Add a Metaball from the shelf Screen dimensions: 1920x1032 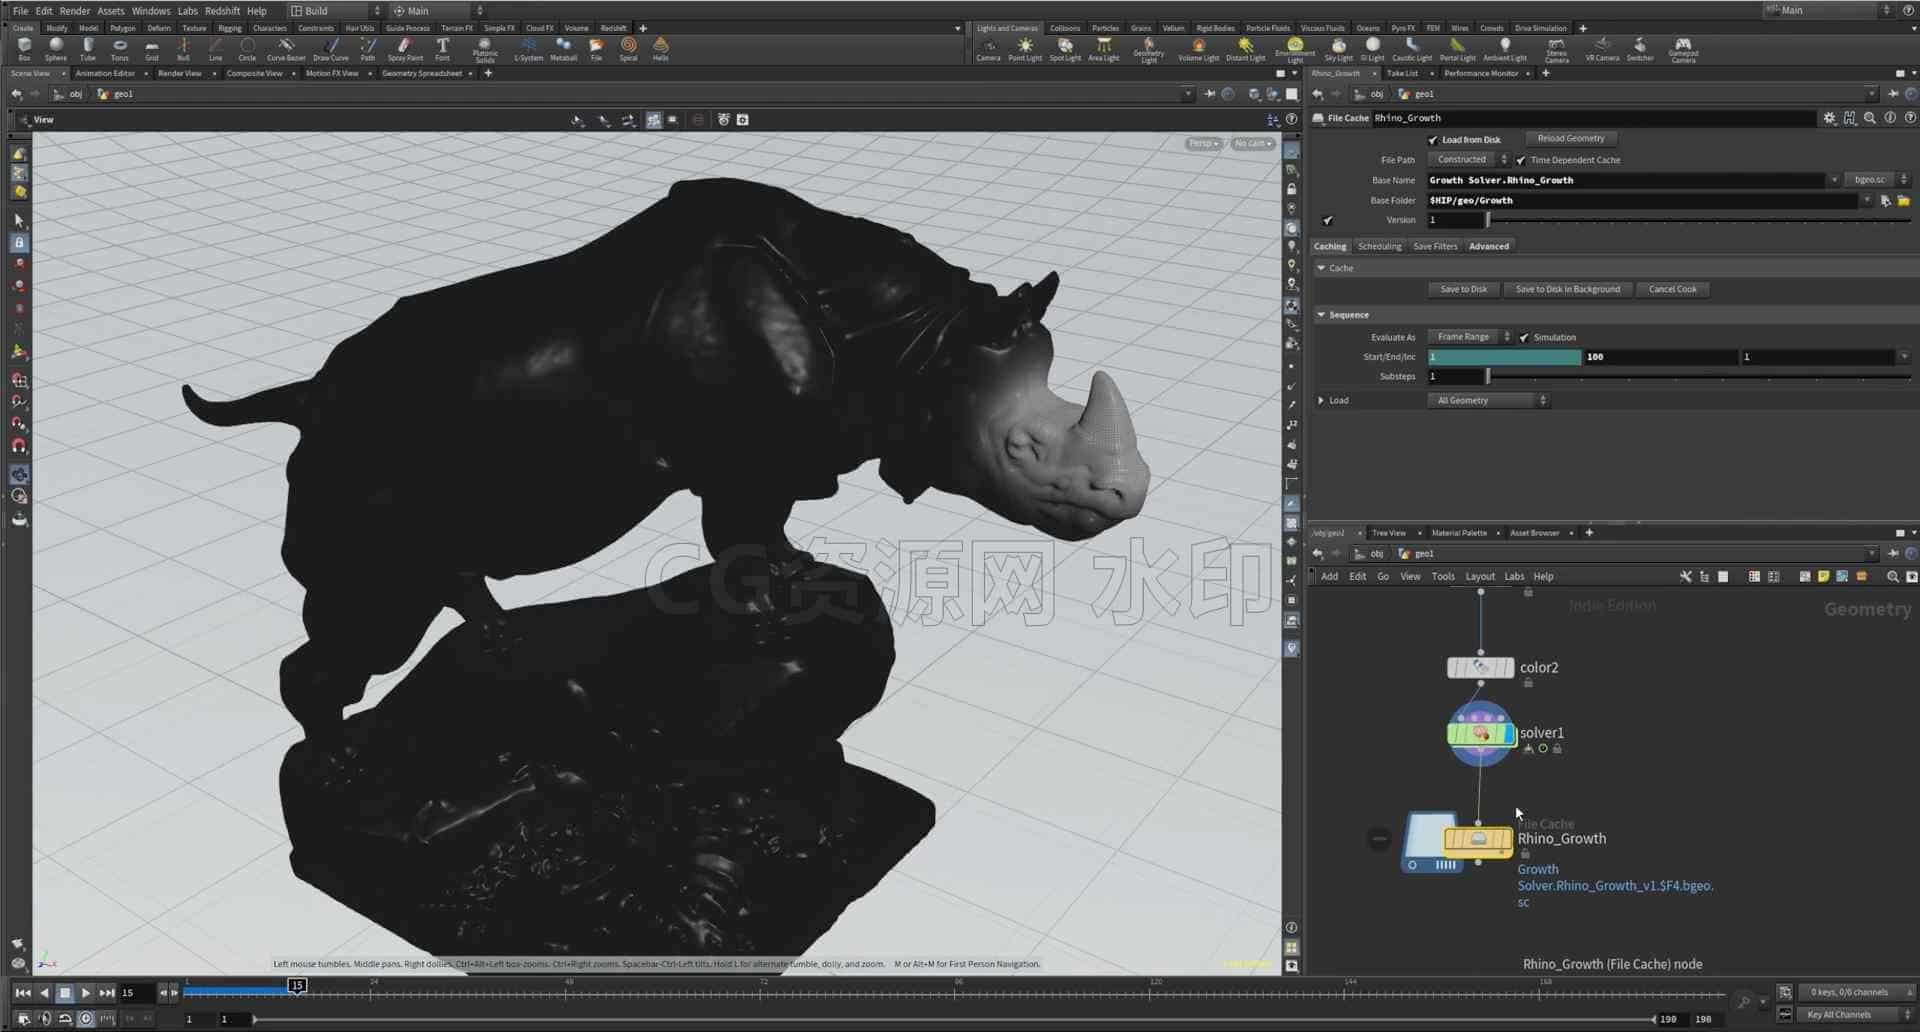pyautogui.click(x=563, y=49)
